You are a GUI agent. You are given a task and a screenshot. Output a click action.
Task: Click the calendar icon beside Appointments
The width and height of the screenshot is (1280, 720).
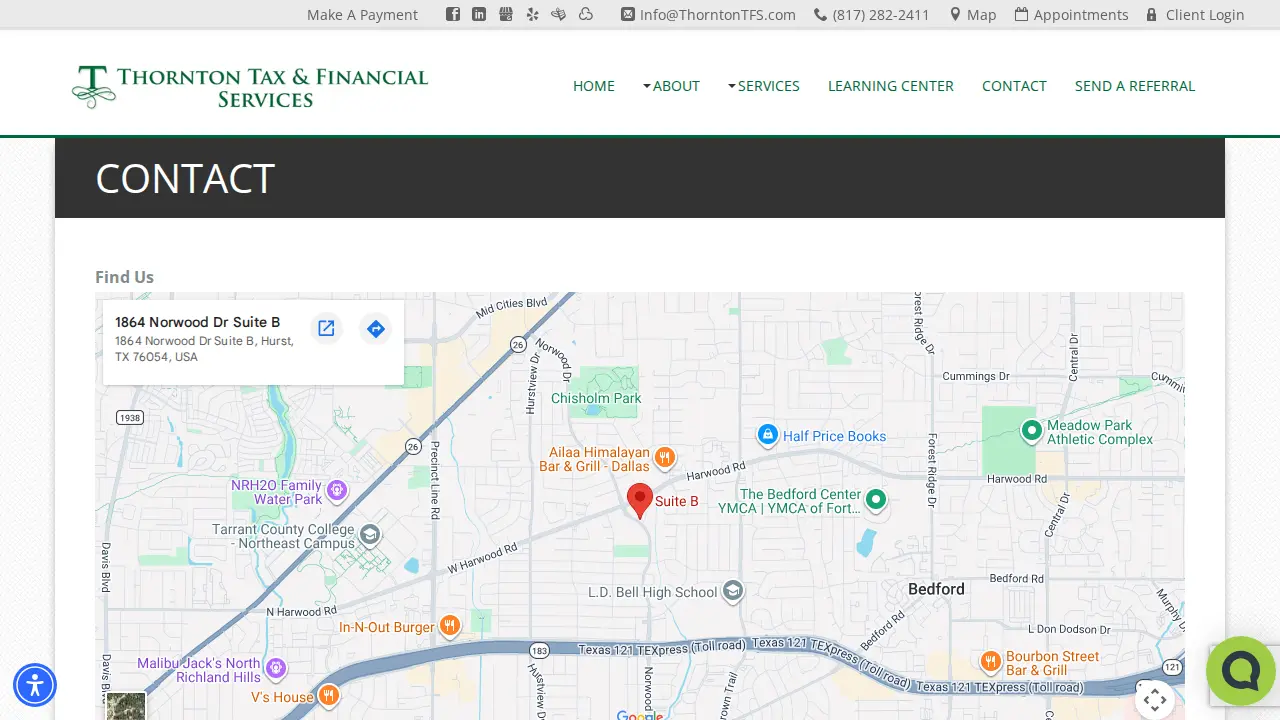[x=1021, y=14]
